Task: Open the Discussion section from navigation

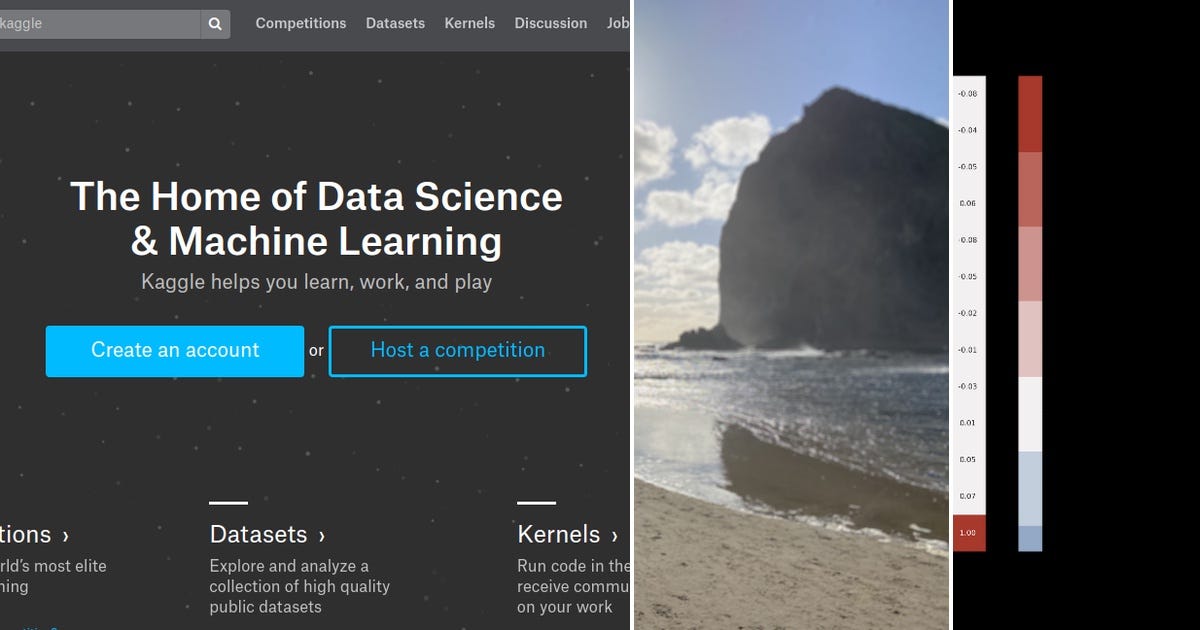Action: coord(550,23)
